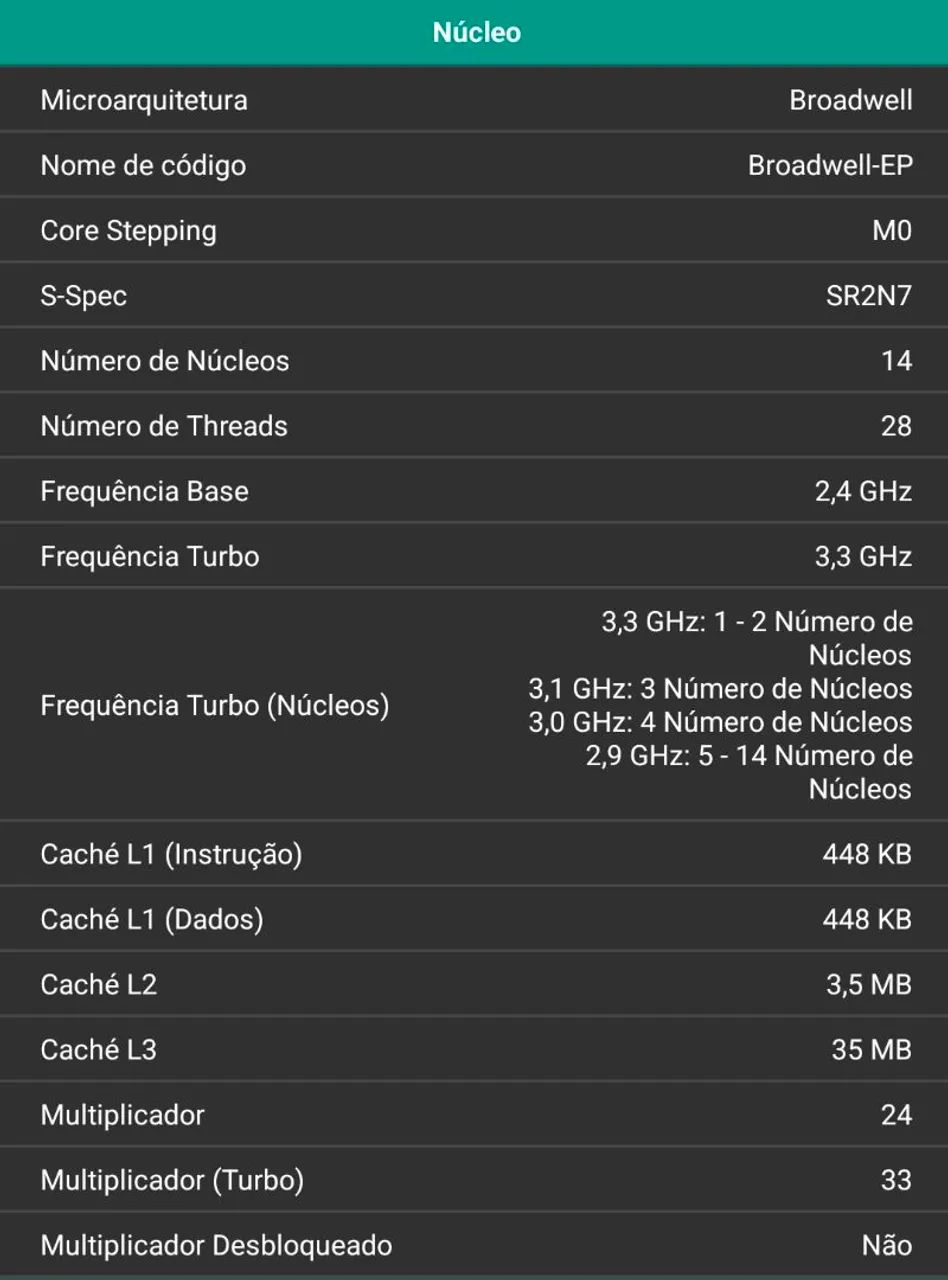Click the Broadwell-EP code name value
The width and height of the screenshot is (948, 1280).
tap(830, 165)
